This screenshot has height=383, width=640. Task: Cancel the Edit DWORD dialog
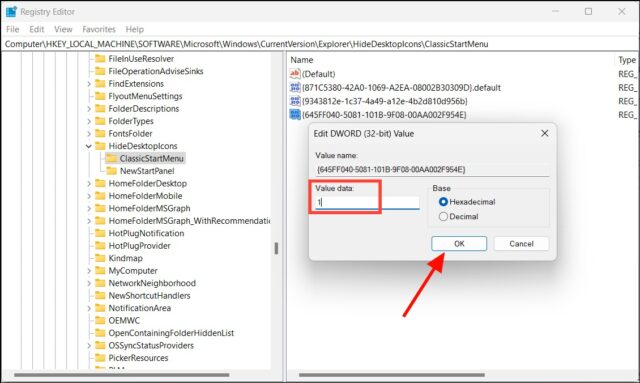click(521, 244)
